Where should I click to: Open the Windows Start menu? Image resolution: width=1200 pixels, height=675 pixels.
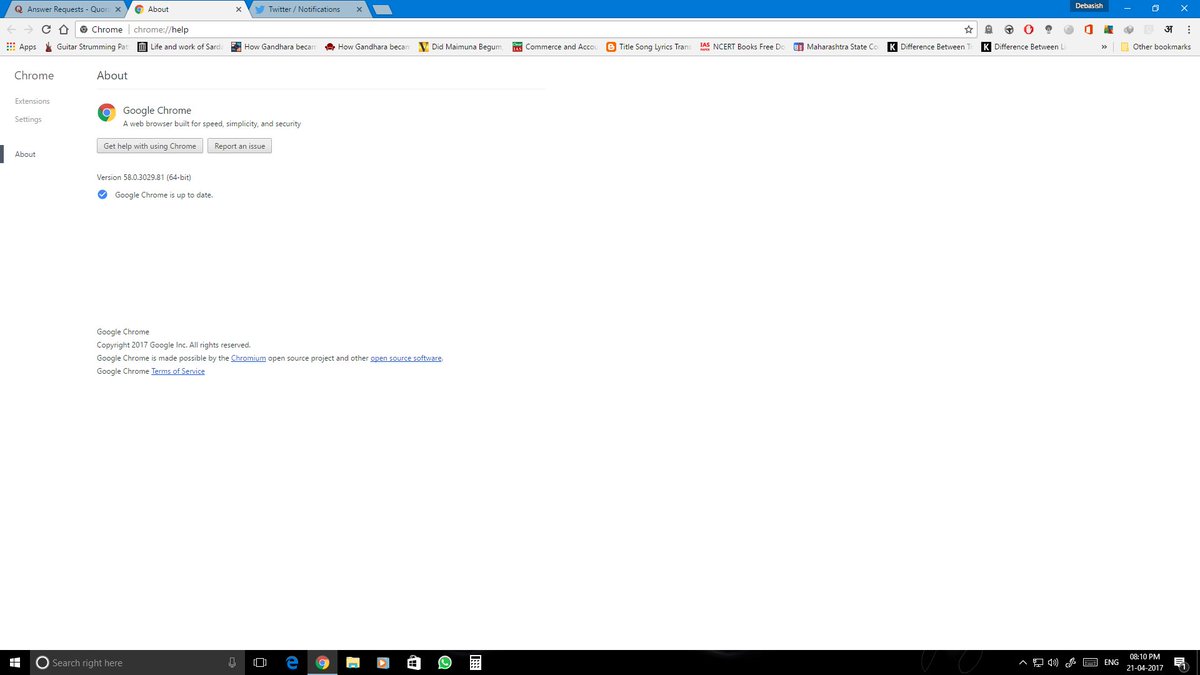(14, 662)
